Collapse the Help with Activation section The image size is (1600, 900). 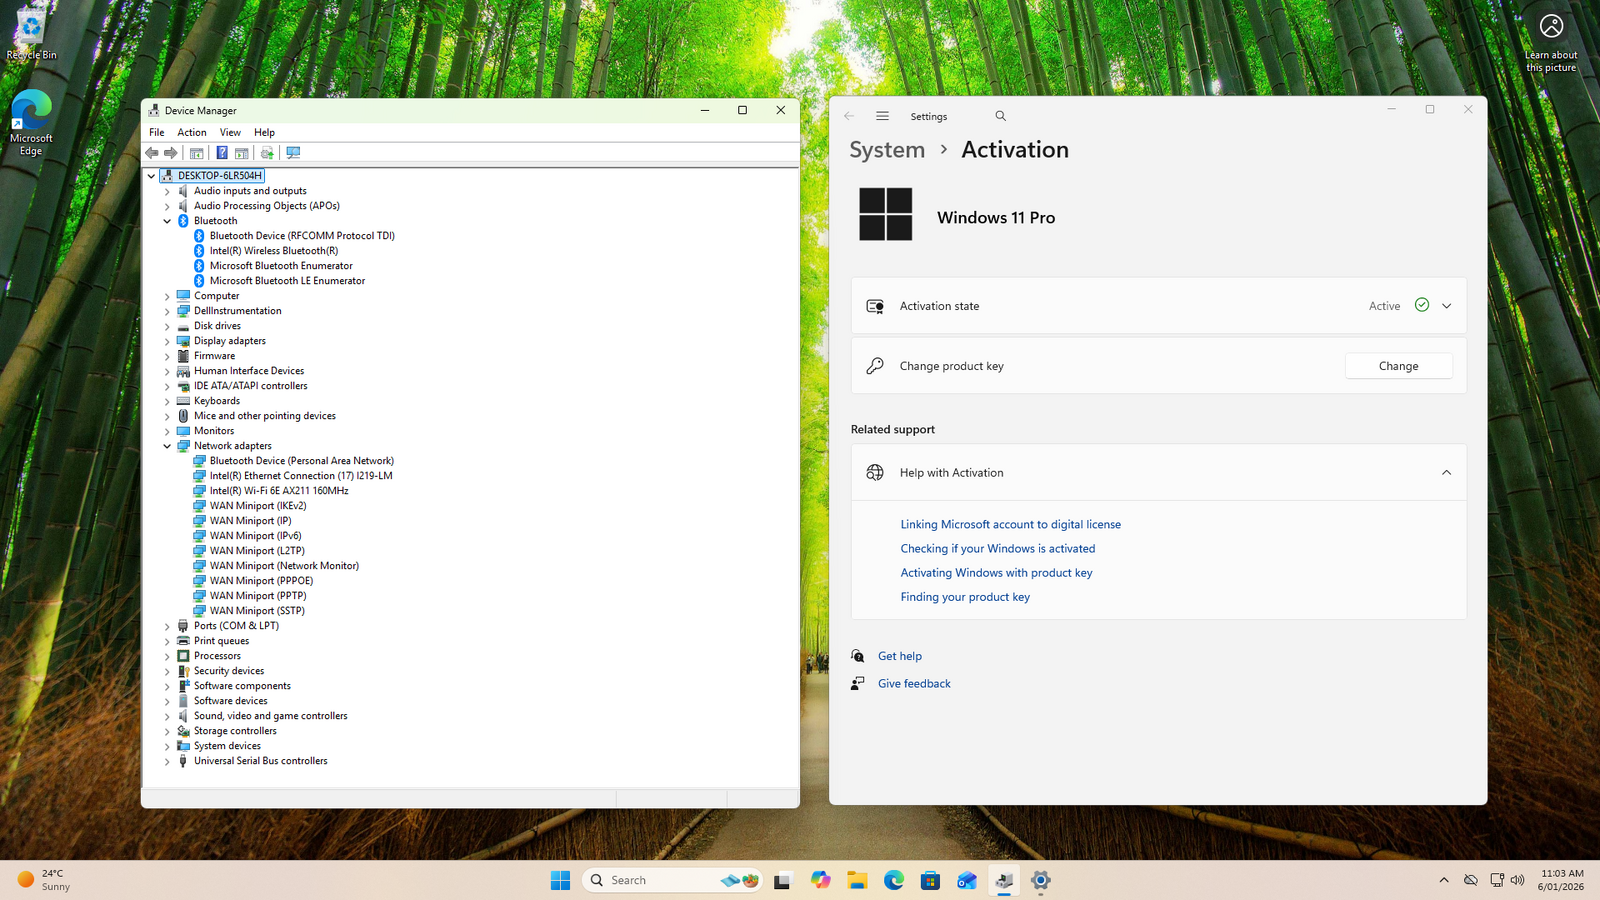(x=1446, y=473)
